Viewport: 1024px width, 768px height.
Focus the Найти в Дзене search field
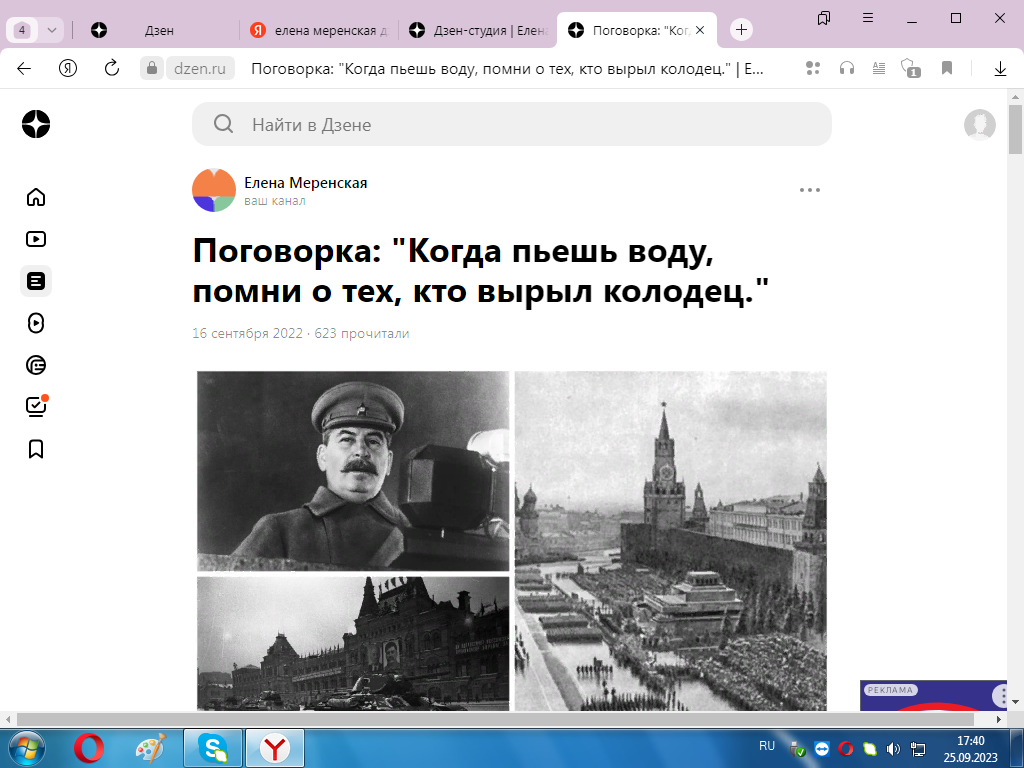click(x=511, y=124)
